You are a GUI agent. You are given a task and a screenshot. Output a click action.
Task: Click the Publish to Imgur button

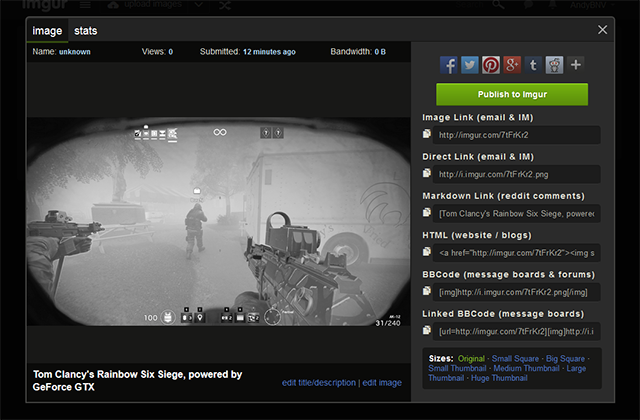point(512,94)
